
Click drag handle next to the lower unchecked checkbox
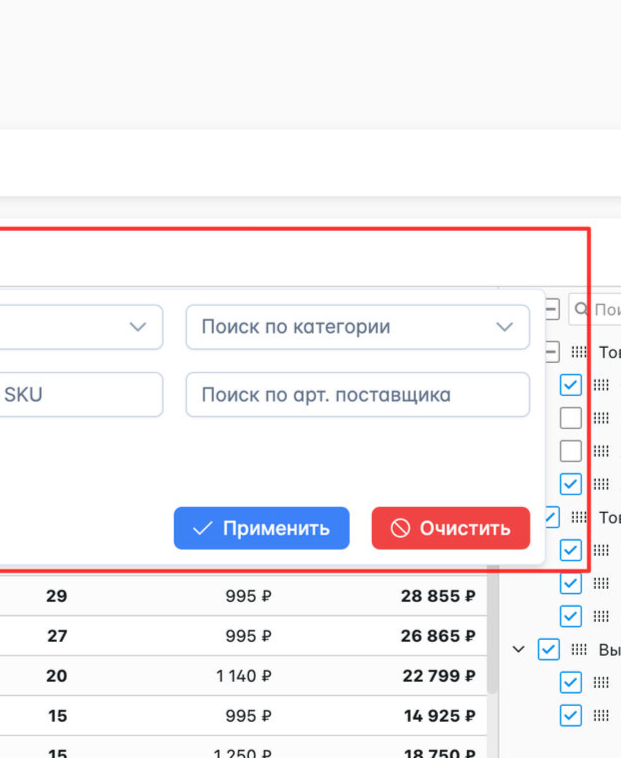pyautogui.click(x=601, y=451)
